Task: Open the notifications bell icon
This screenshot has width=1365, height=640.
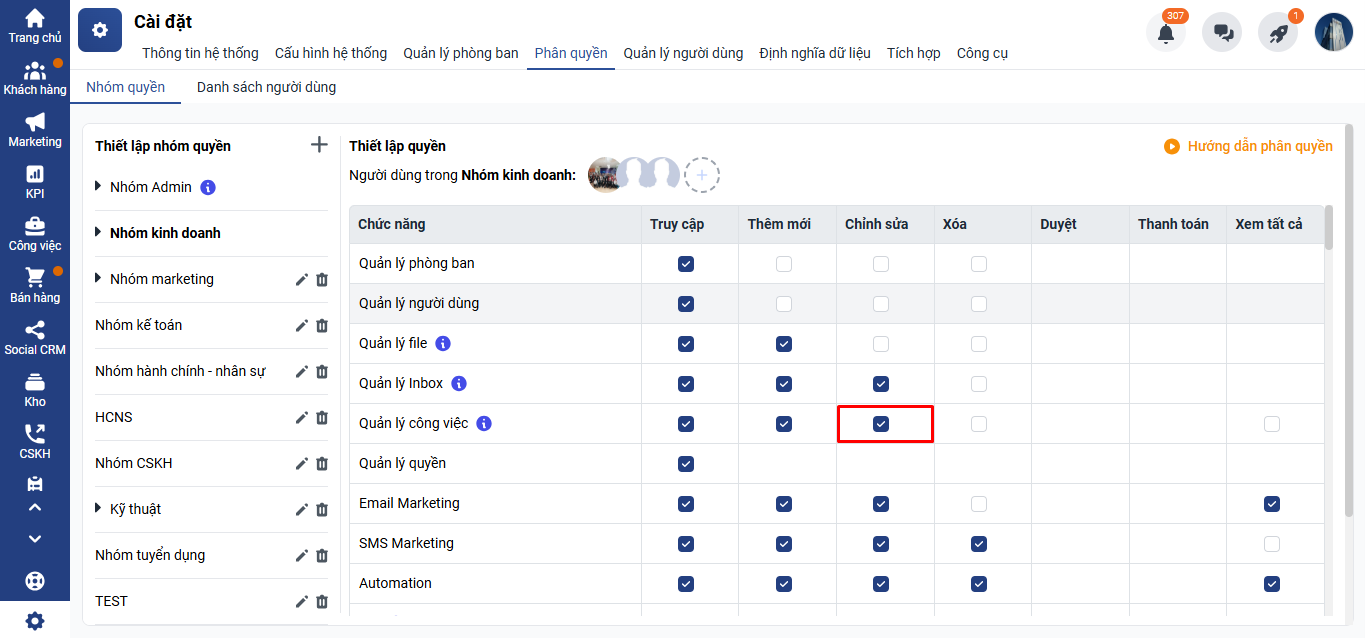Action: [1165, 33]
